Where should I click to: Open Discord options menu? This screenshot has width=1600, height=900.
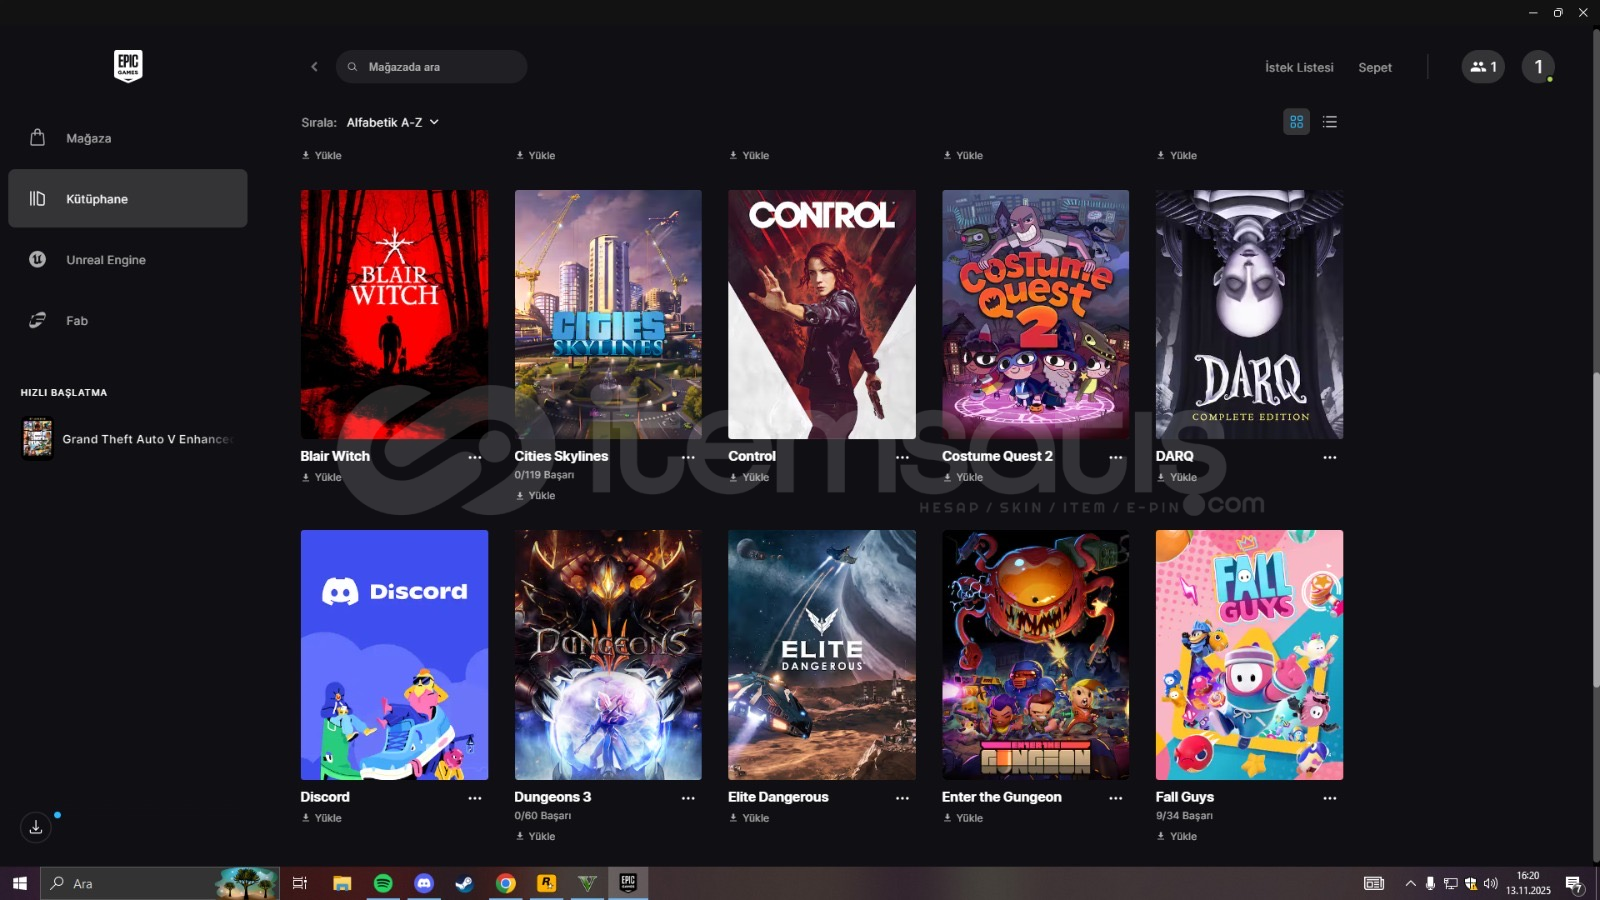coord(475,798)
